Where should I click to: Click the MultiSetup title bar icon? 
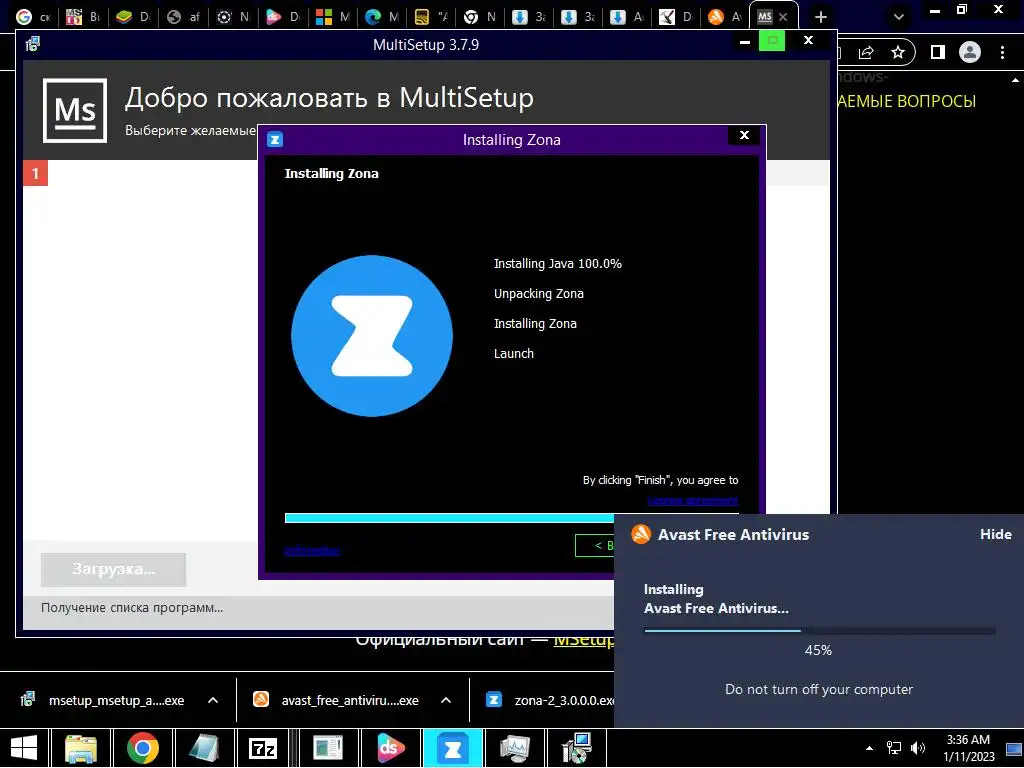click(33, 44)
